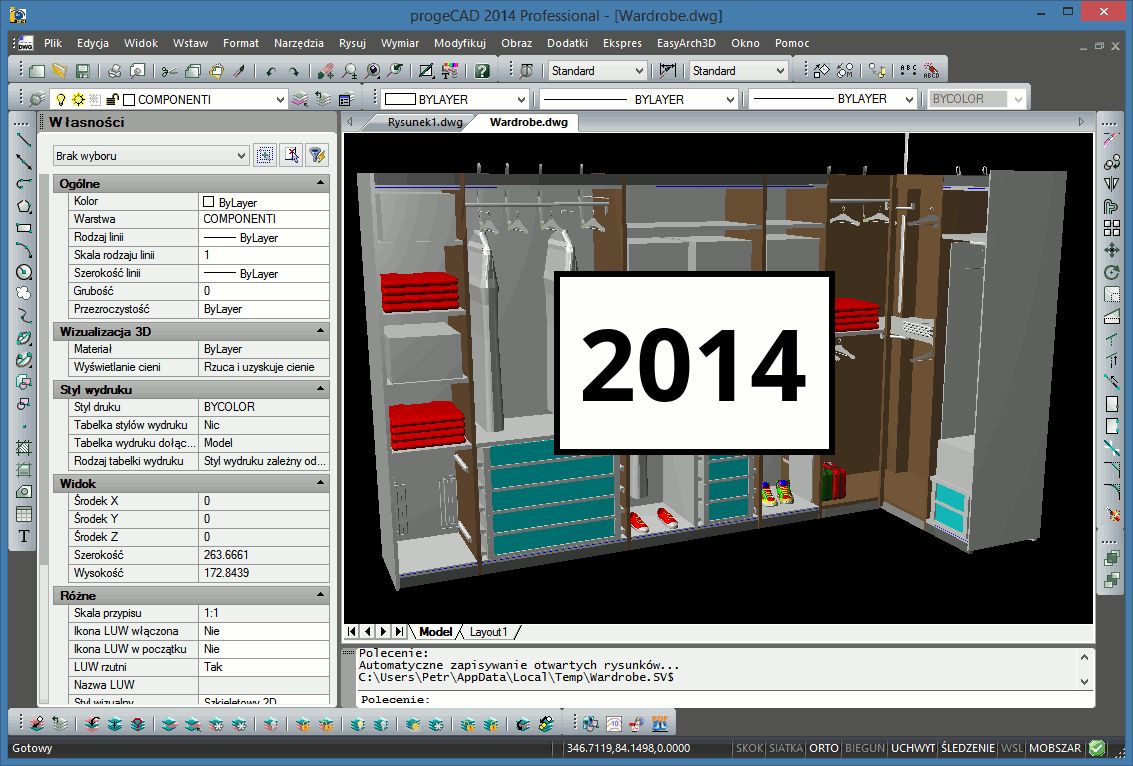Toggle ORTO mode in status bar

pos(824,748)
